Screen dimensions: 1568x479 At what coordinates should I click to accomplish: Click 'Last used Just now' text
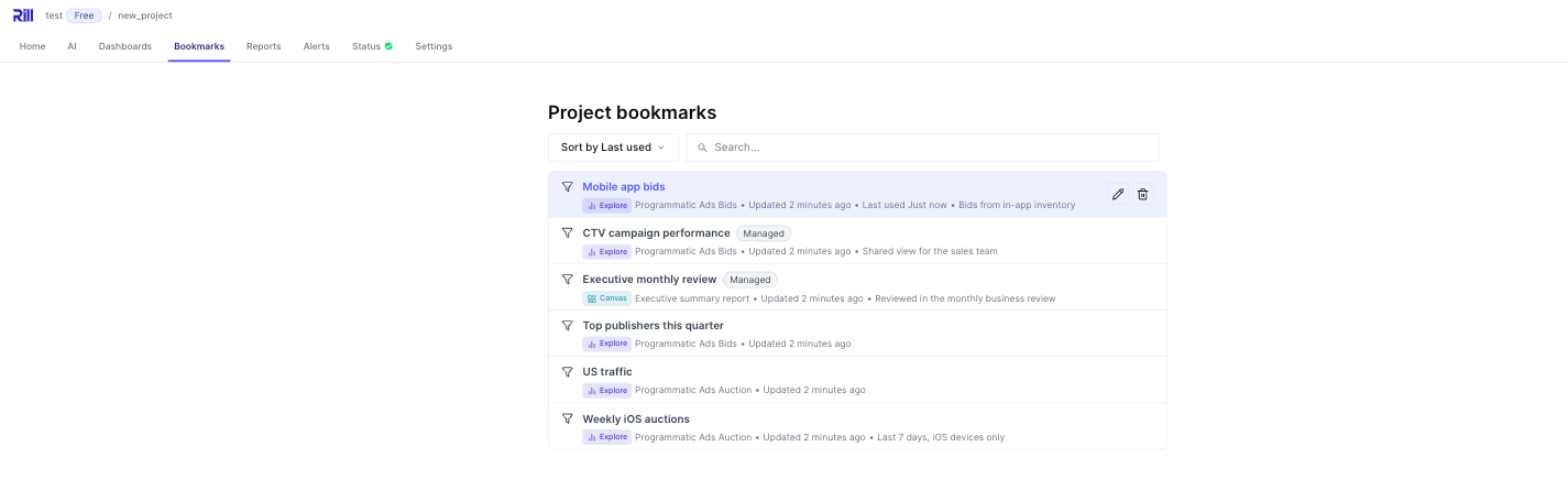point(904,205)
